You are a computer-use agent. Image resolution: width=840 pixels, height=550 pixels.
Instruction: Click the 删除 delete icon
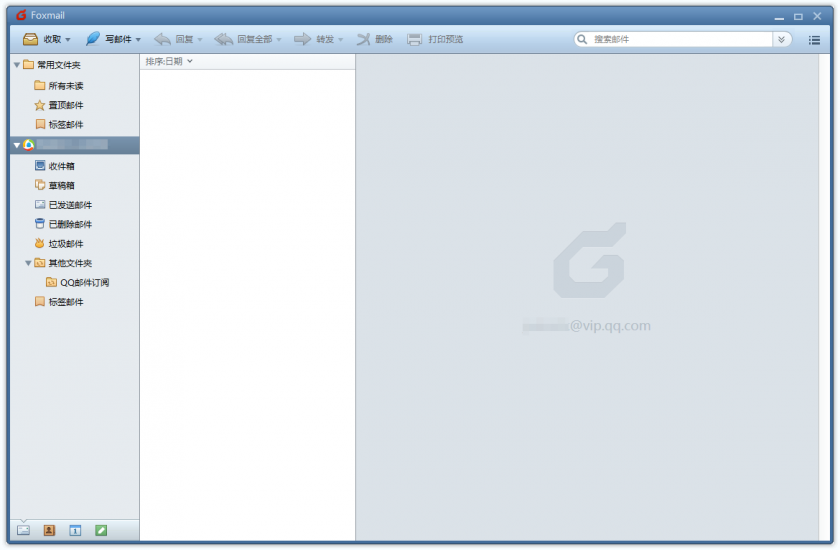point(363,39)
